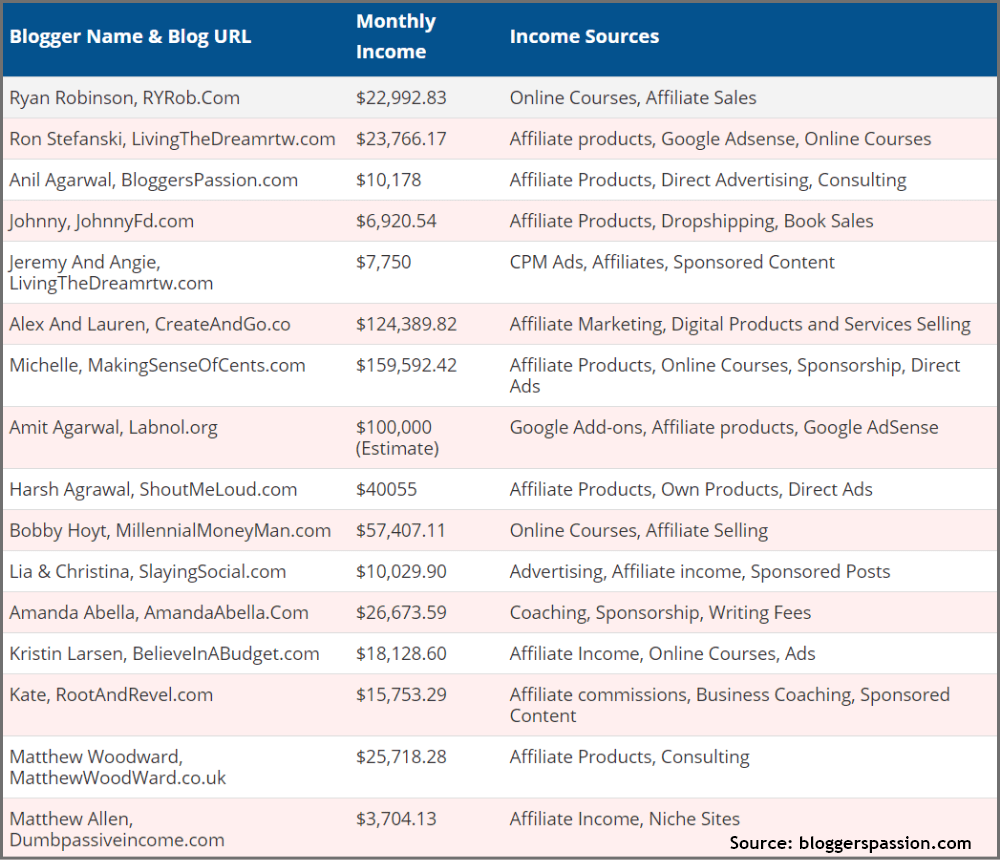
Task: Select 'Harsh Agrawal, ShoutMeLoud.com' cell
Action: pos(153,489)
